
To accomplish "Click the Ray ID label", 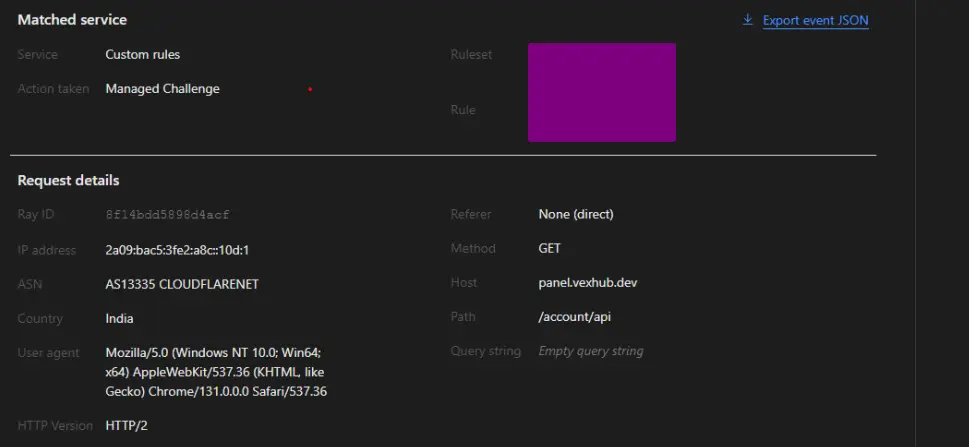I will coord(36,215).
